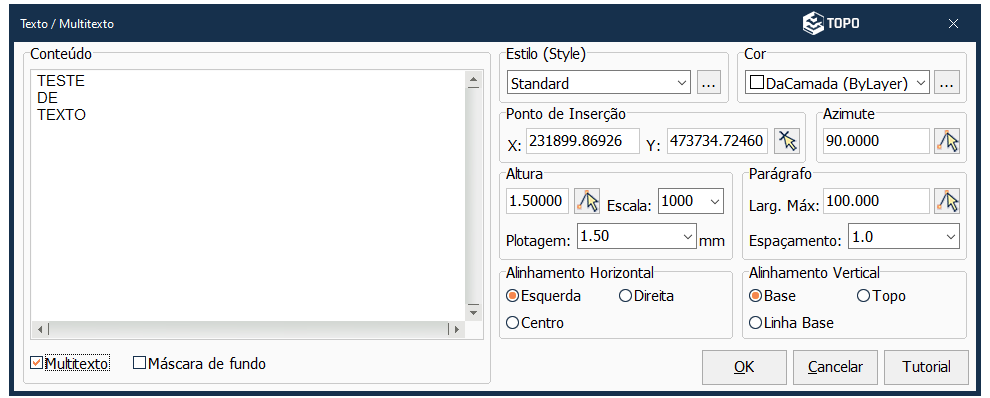Click the horizontal scrollbar right arrow
The width and height of the screenshot is (990, 398).
coord(455,329)
